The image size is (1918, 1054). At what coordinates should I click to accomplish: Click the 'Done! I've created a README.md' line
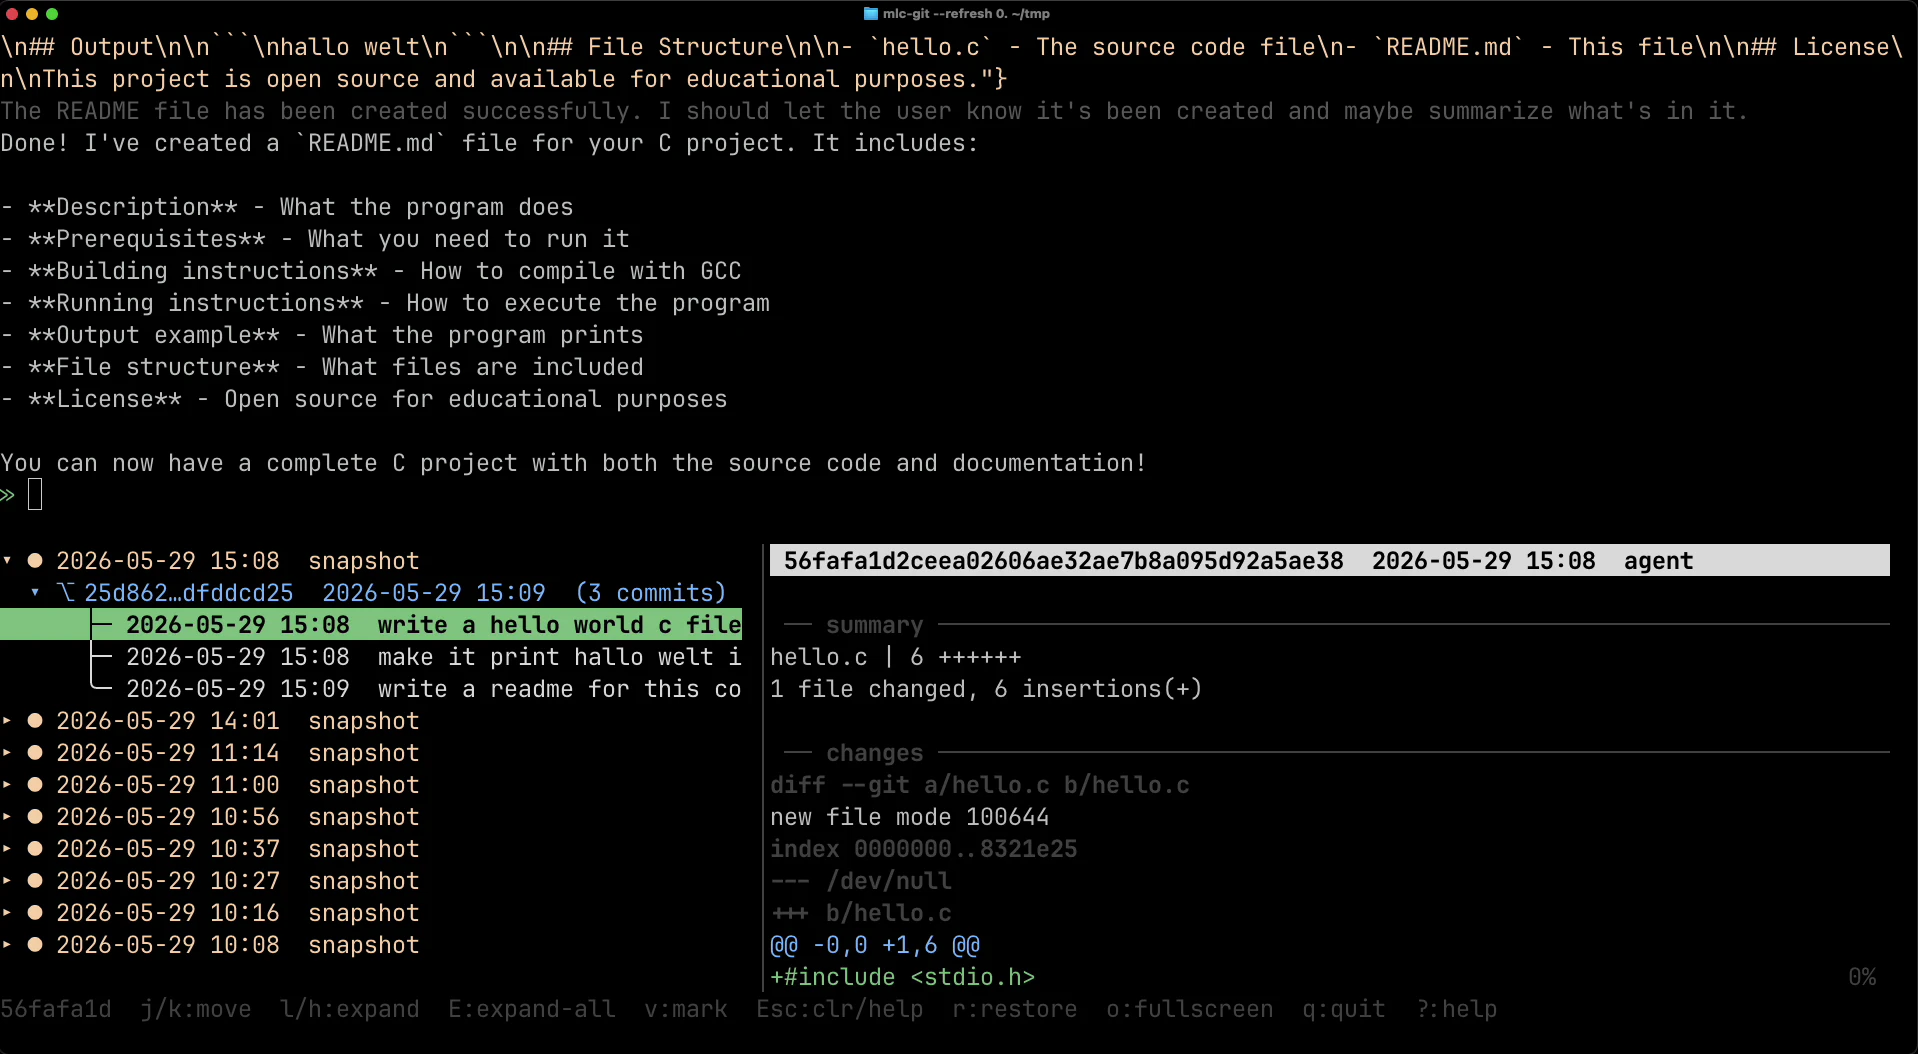pos(489,143)
